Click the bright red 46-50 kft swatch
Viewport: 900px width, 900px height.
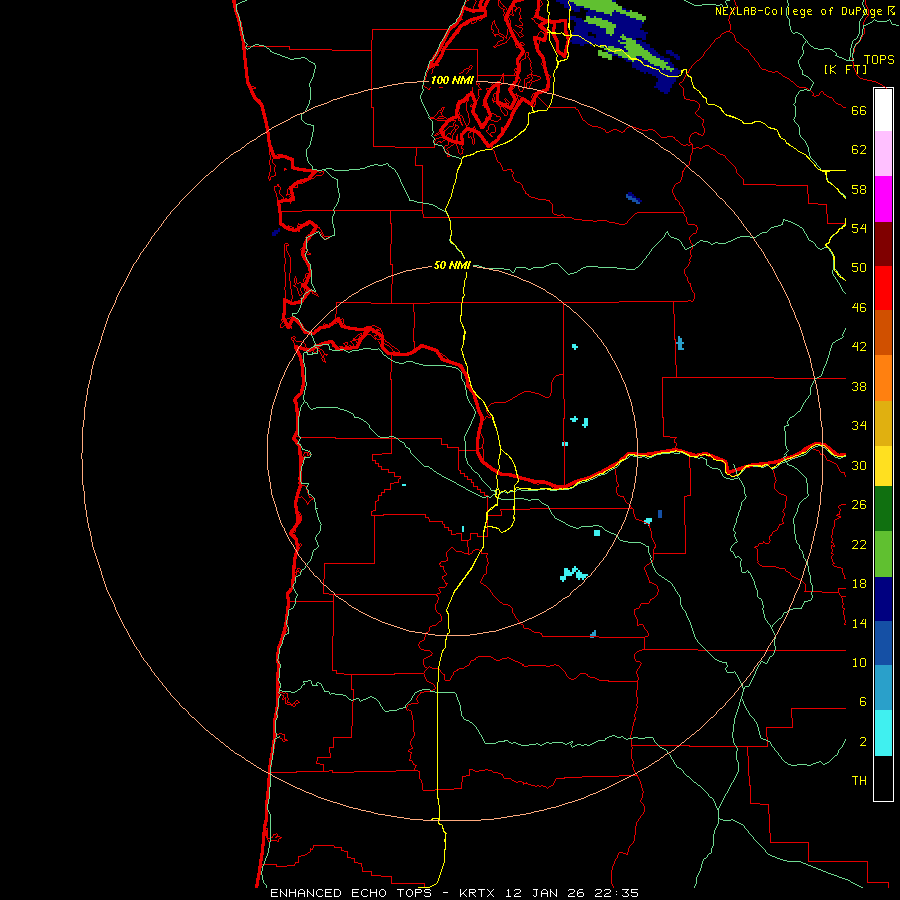pos(883,288)
